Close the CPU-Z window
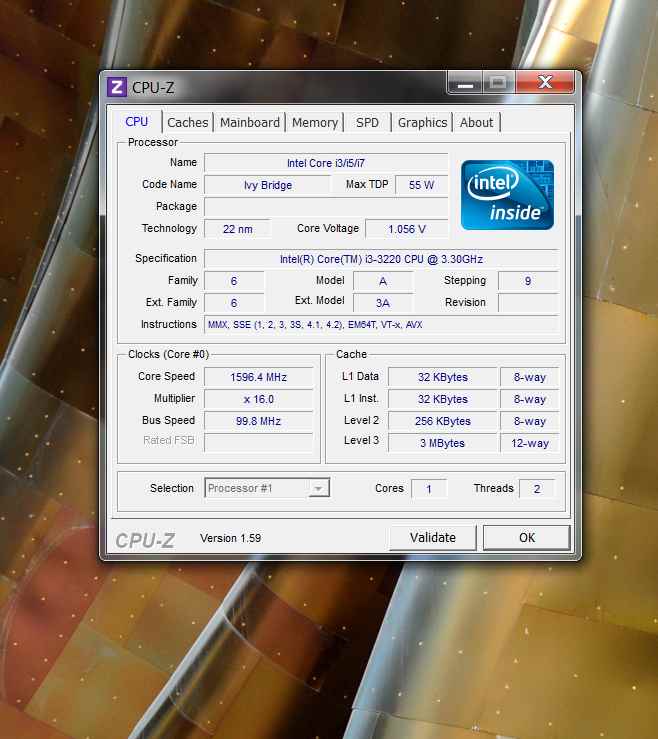Screen dimensions: 658x739 [x=545, y=82]
